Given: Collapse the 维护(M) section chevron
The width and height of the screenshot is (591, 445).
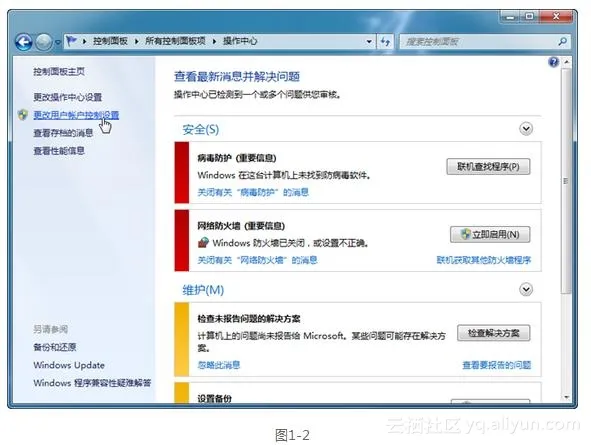Looking at the screenshot, I should tap(526, 289).
